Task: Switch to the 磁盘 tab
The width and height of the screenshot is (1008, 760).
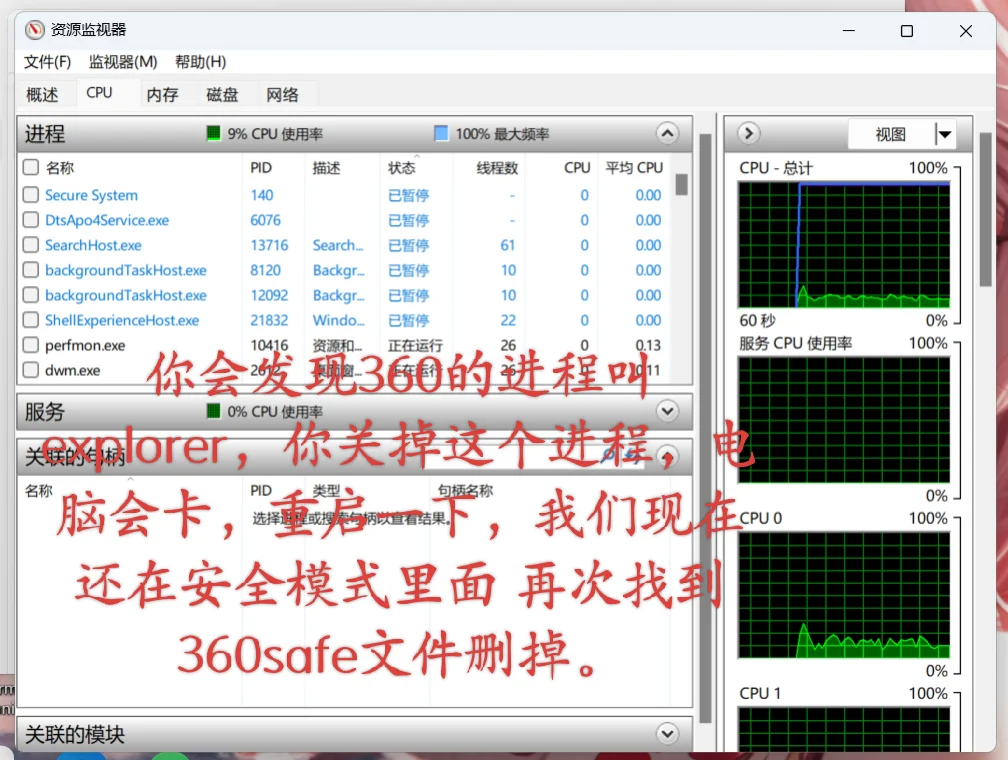Action: point(222,94)
